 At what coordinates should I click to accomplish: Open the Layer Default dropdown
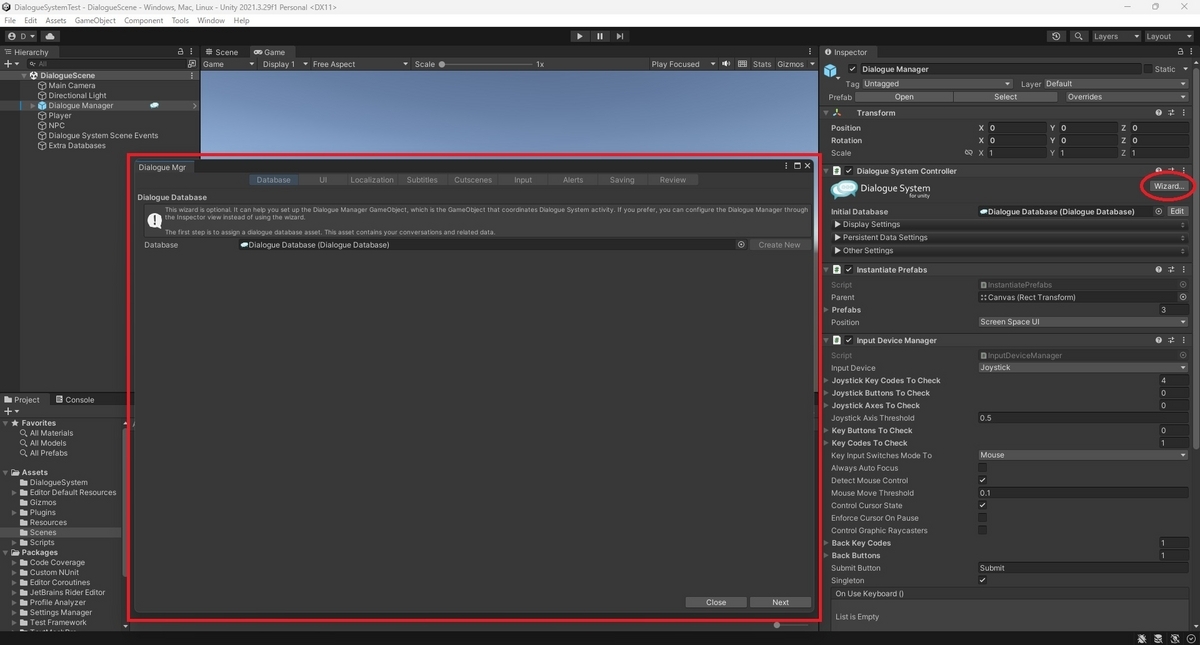[1115, 84]
